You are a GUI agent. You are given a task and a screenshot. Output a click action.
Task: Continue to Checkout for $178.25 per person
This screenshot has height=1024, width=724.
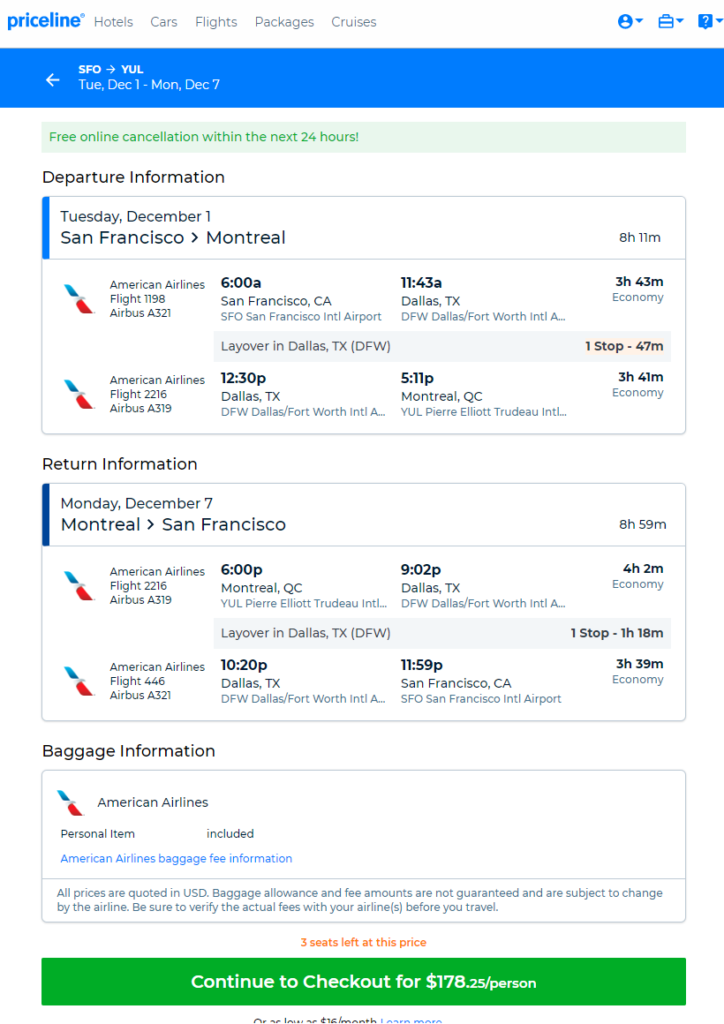[364, 982]
